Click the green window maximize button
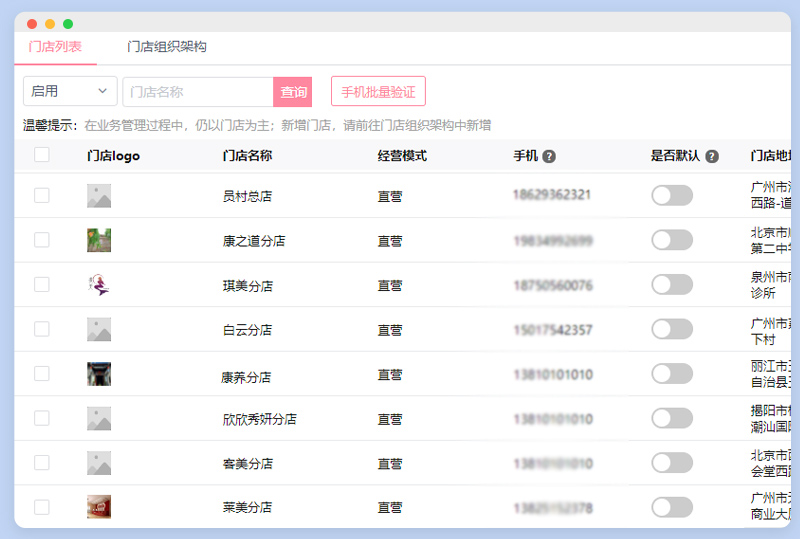 coord(68,24)
